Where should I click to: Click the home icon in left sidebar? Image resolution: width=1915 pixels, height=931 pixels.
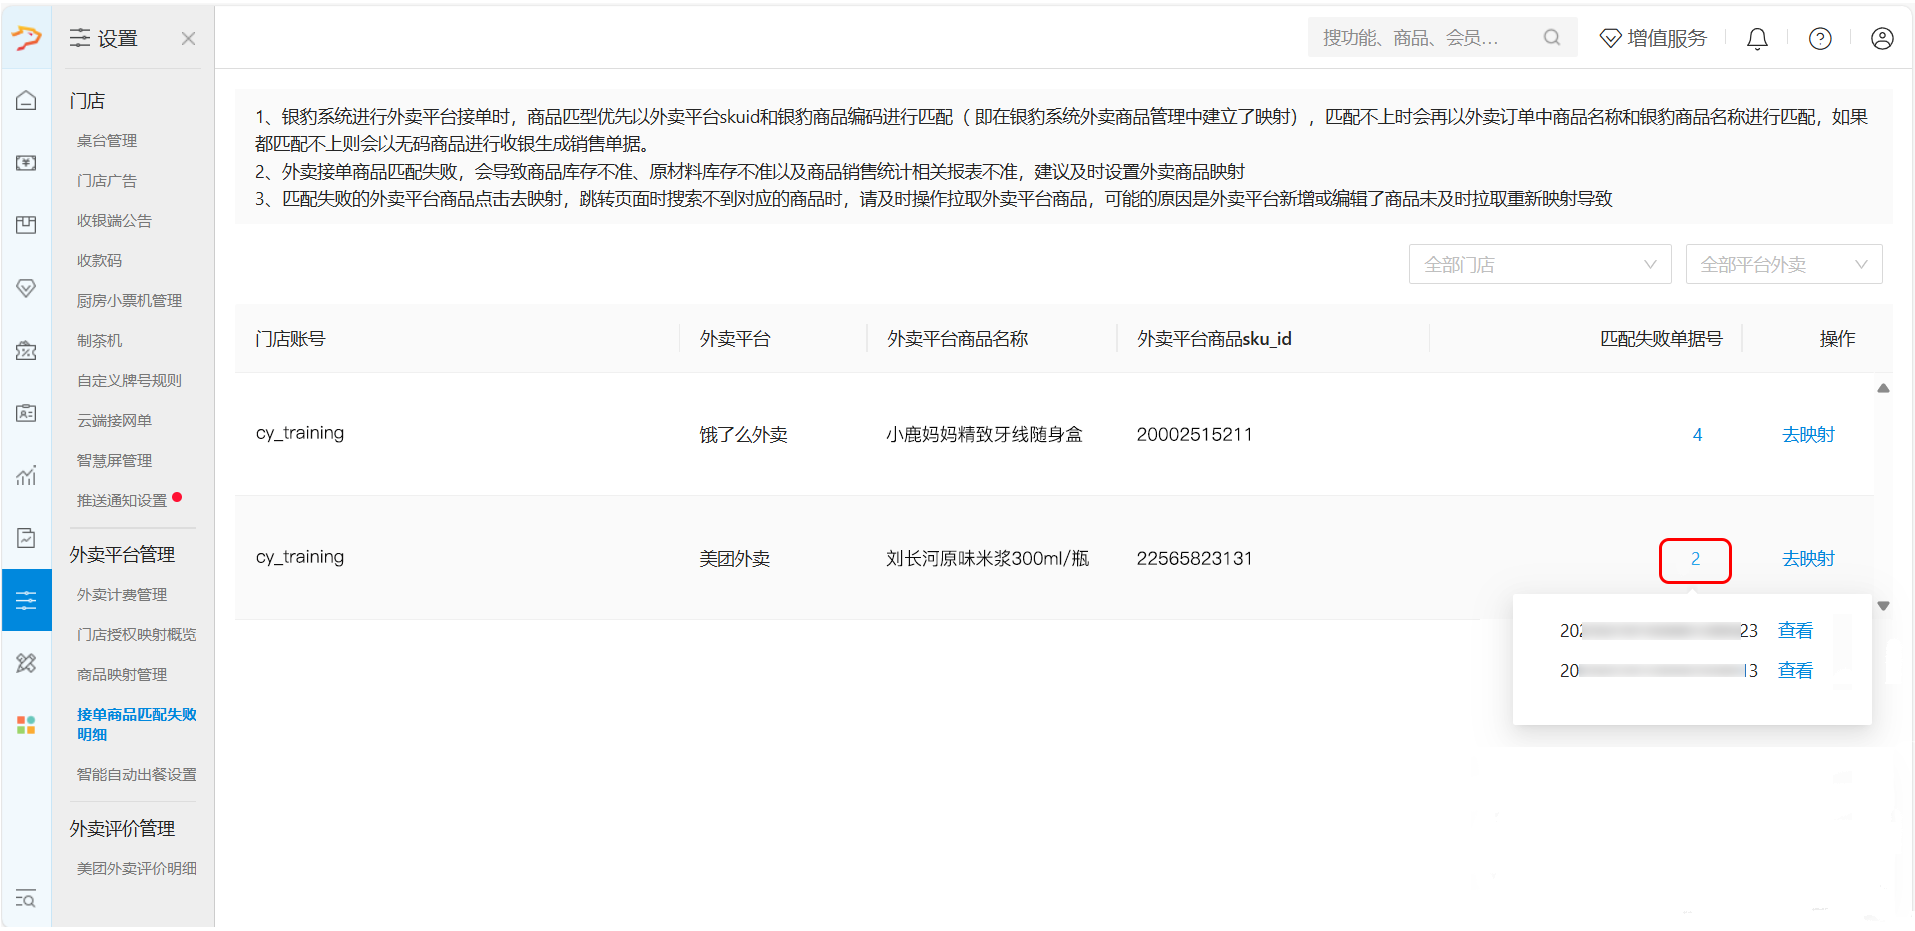[26, 100]
